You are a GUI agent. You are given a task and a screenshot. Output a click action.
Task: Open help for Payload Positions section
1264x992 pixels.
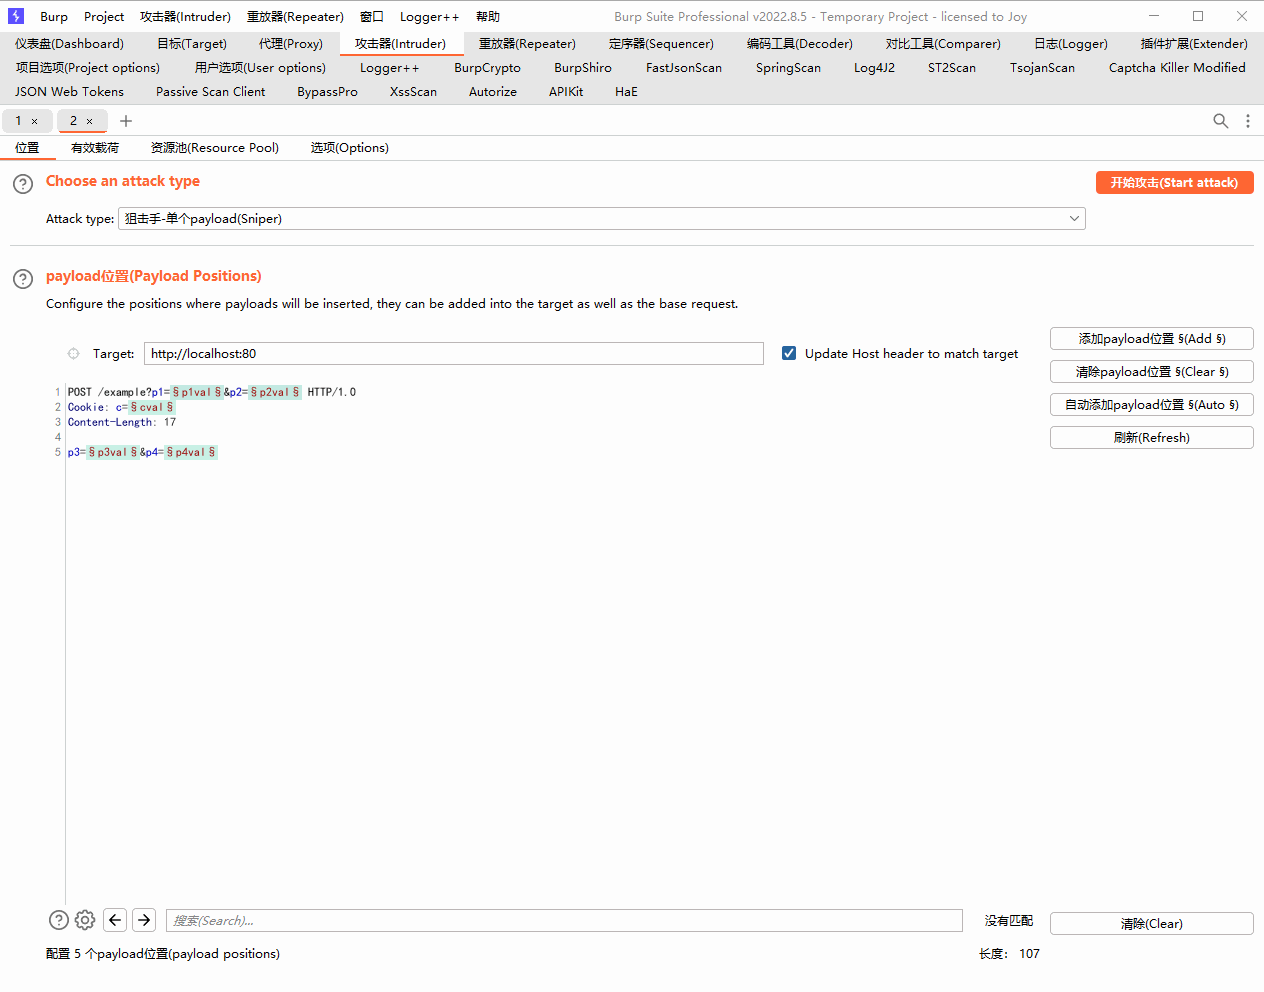(23, 279)
